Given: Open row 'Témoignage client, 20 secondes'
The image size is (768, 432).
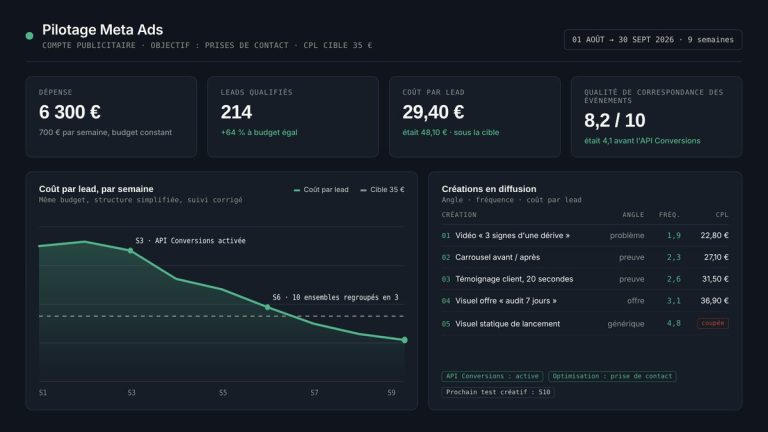Looking at the screenshot, I should (x=585, y=279).
